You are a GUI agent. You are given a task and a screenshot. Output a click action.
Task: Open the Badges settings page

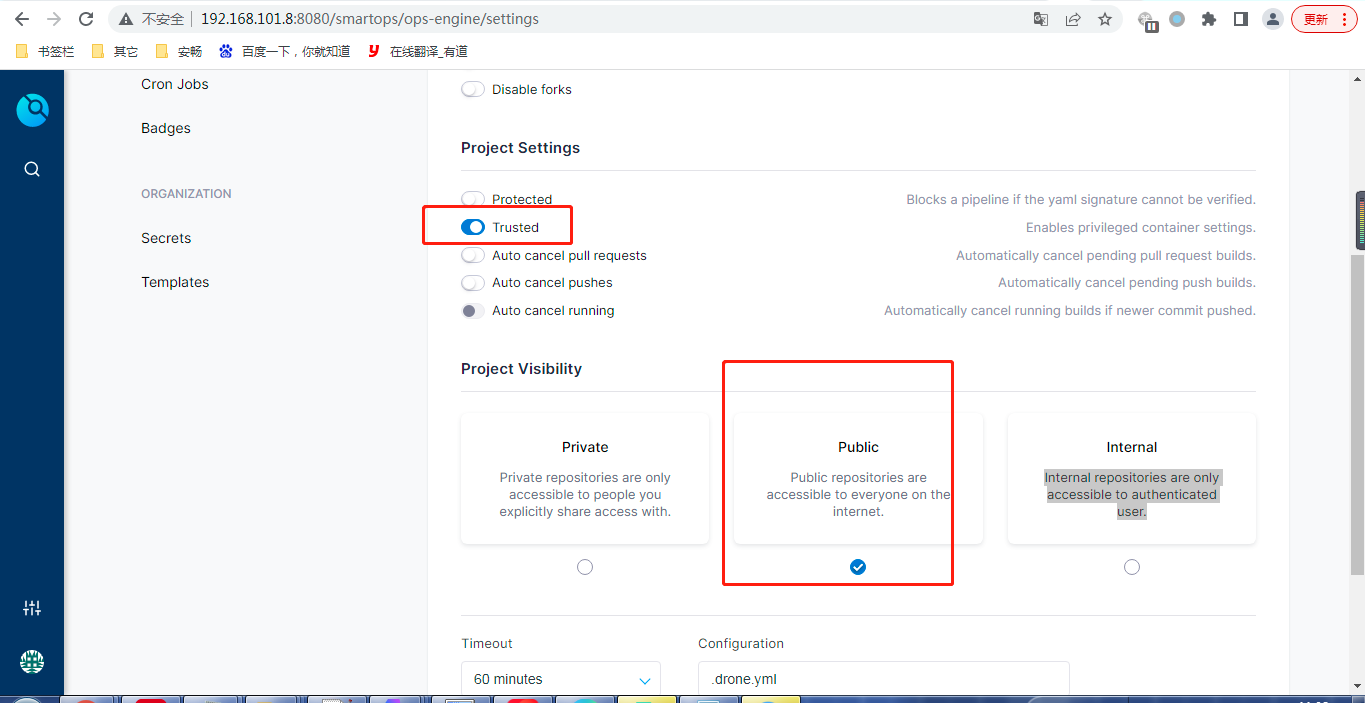(165, 128)
